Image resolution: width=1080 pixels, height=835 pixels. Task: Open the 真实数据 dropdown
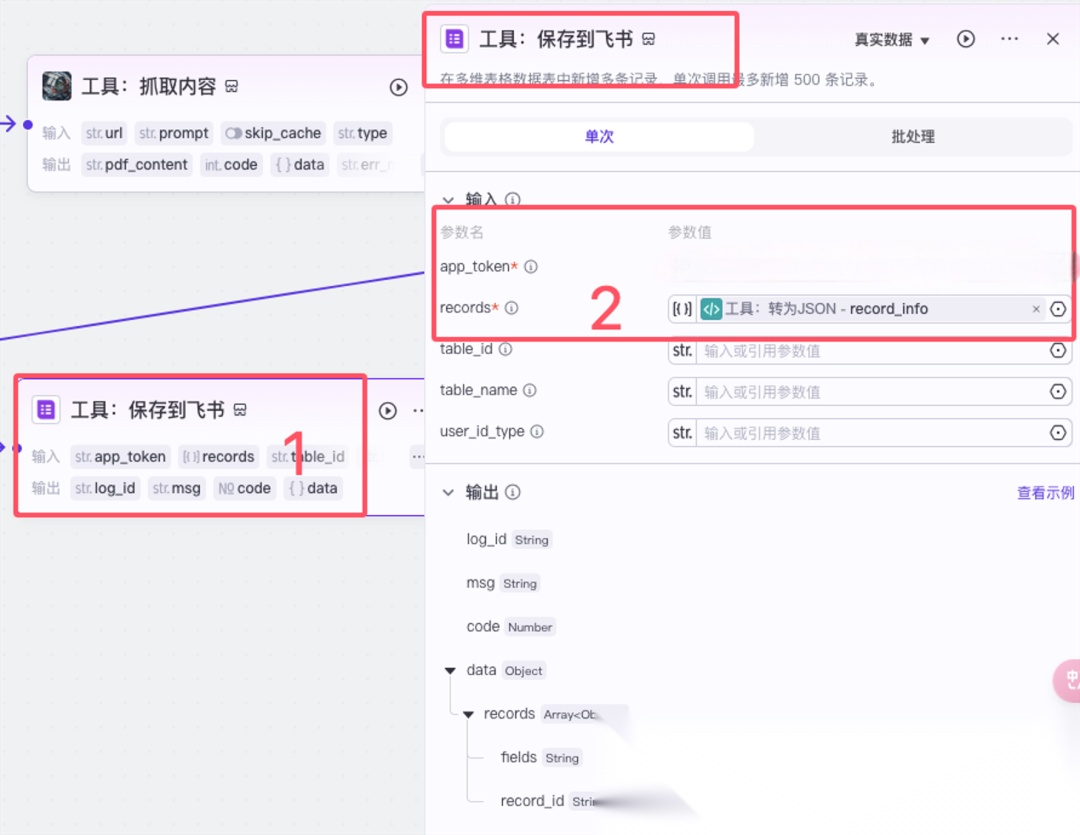pos(891,40)
